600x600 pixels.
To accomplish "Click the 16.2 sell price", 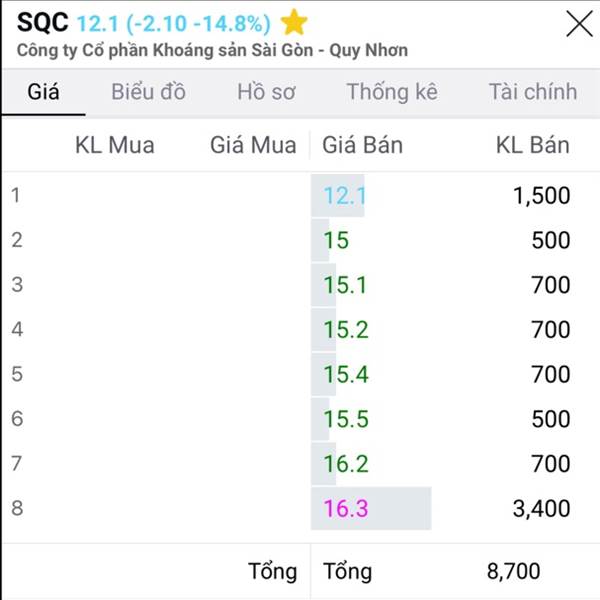I will [x=345, y=464].
